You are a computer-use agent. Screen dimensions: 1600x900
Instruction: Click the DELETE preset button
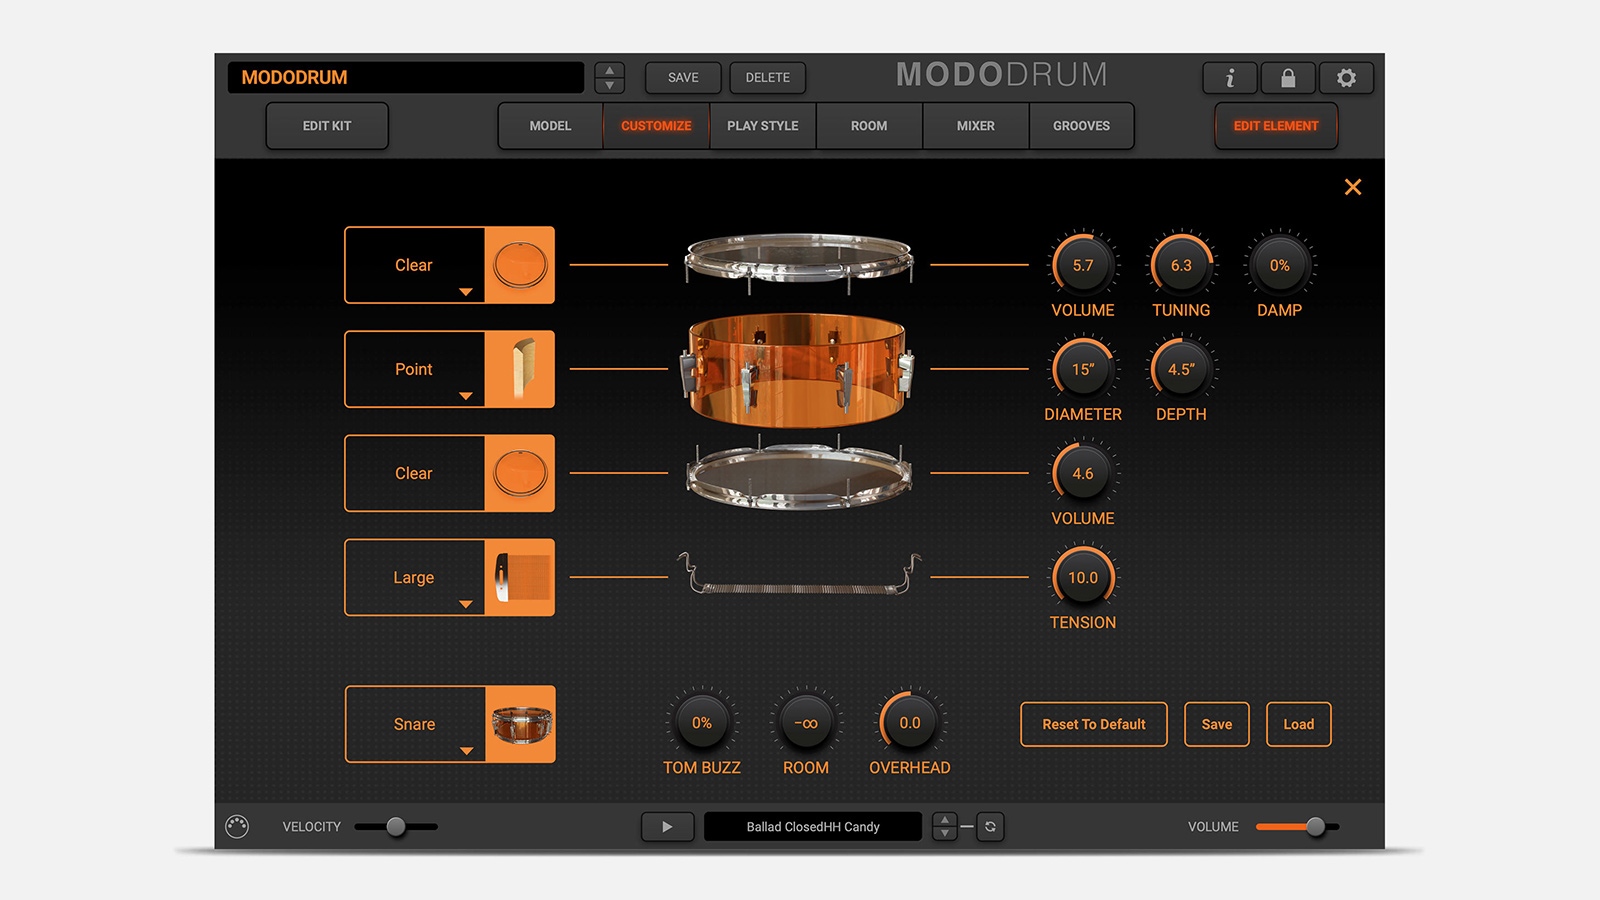(x=767, y=78)
